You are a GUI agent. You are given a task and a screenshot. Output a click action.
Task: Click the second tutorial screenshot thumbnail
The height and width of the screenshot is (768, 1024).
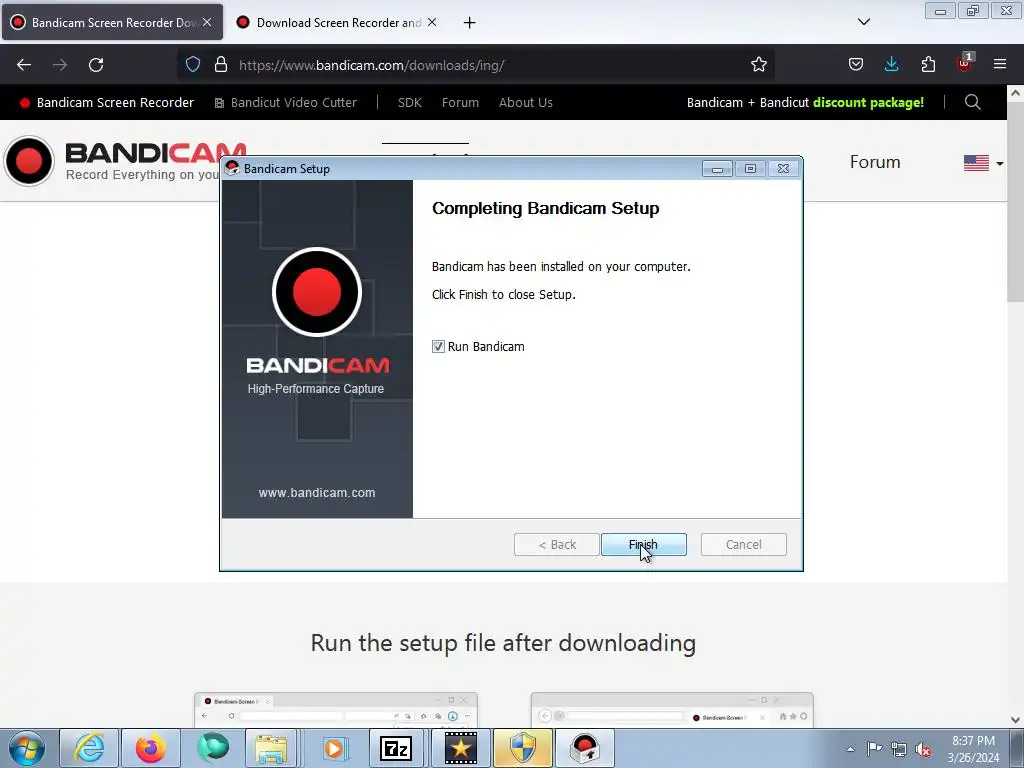tap(672, 710)
